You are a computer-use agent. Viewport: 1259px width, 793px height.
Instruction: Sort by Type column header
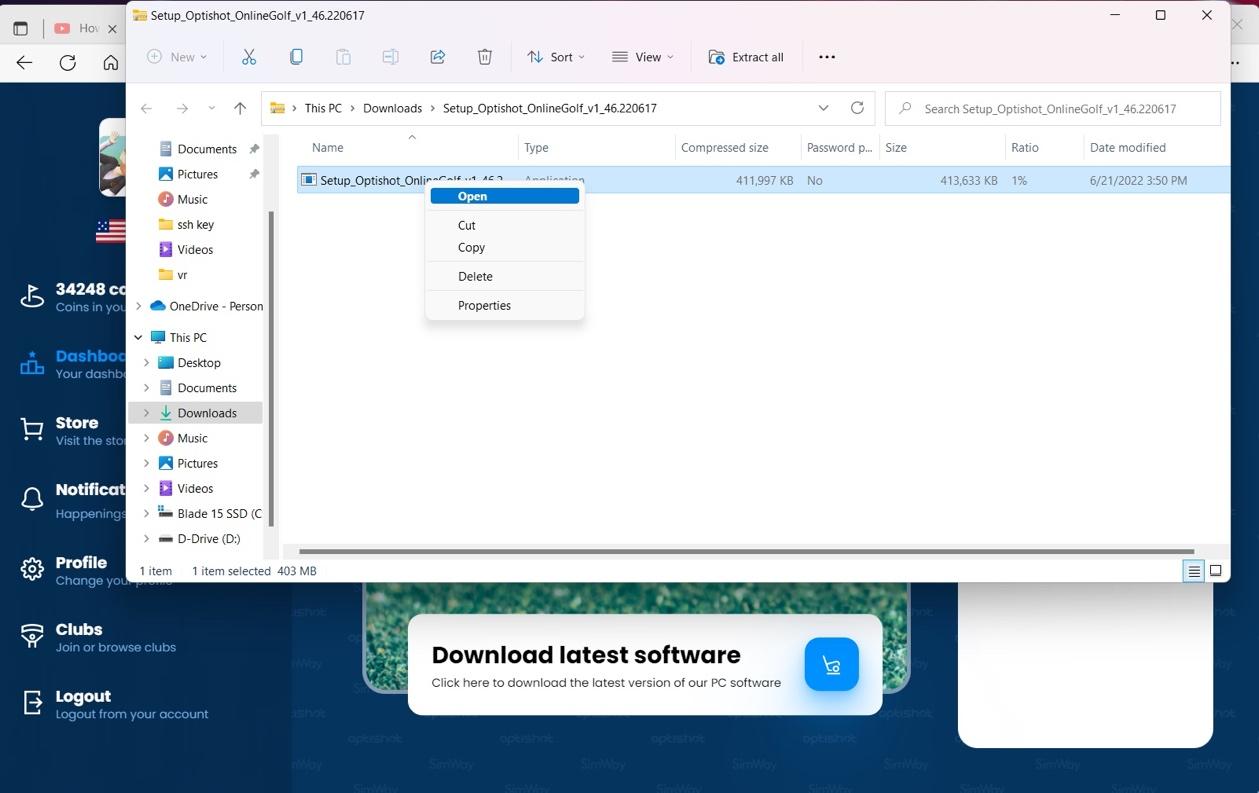pyautogui.click(x=537, y=147)
